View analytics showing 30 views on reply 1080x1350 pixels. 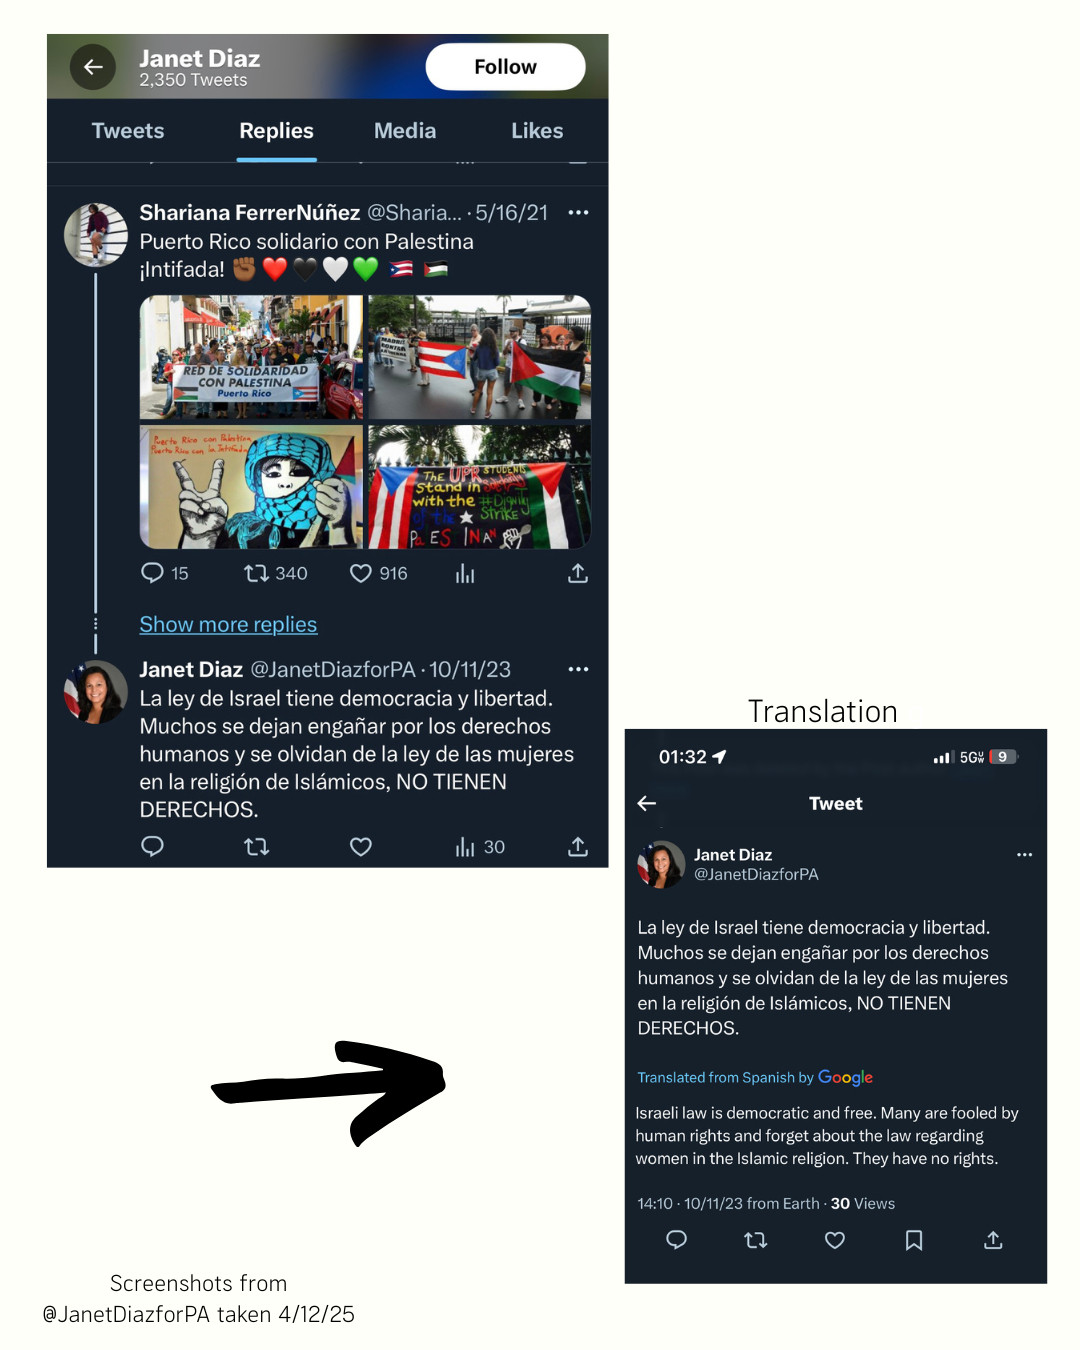(480, 847)
